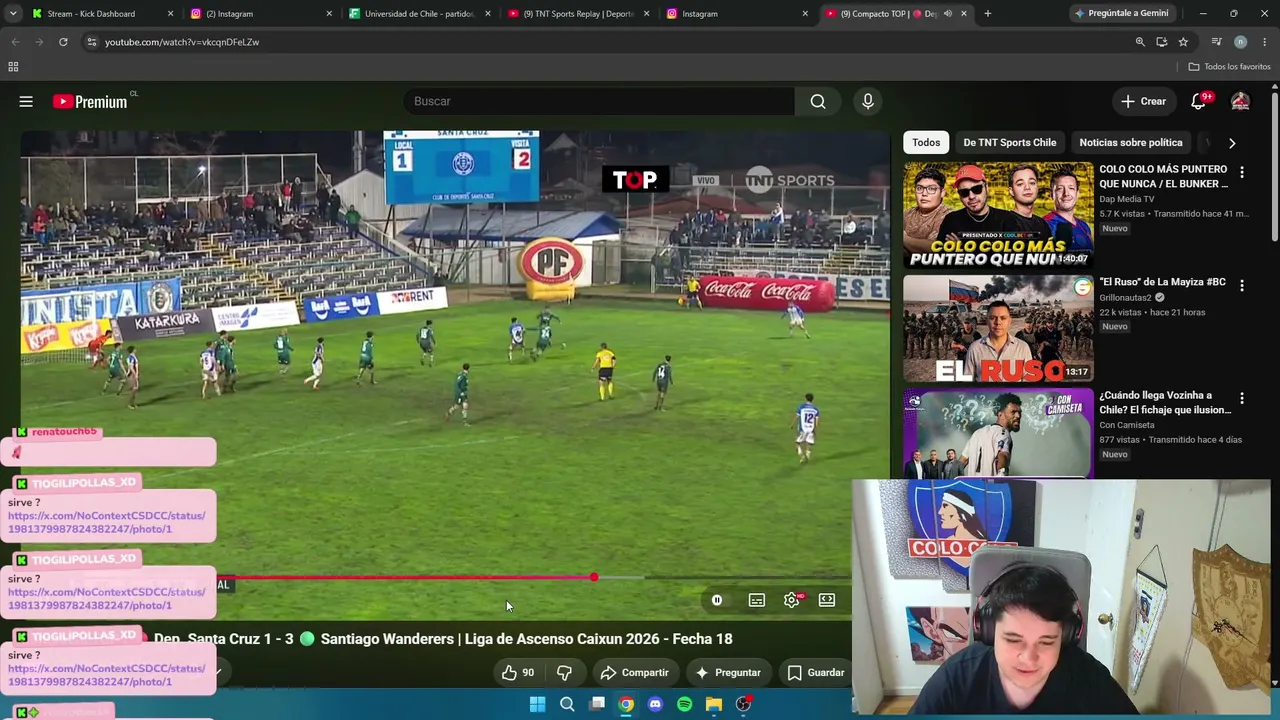
Task: Click Crear to create content
Action: [1143, 101]
